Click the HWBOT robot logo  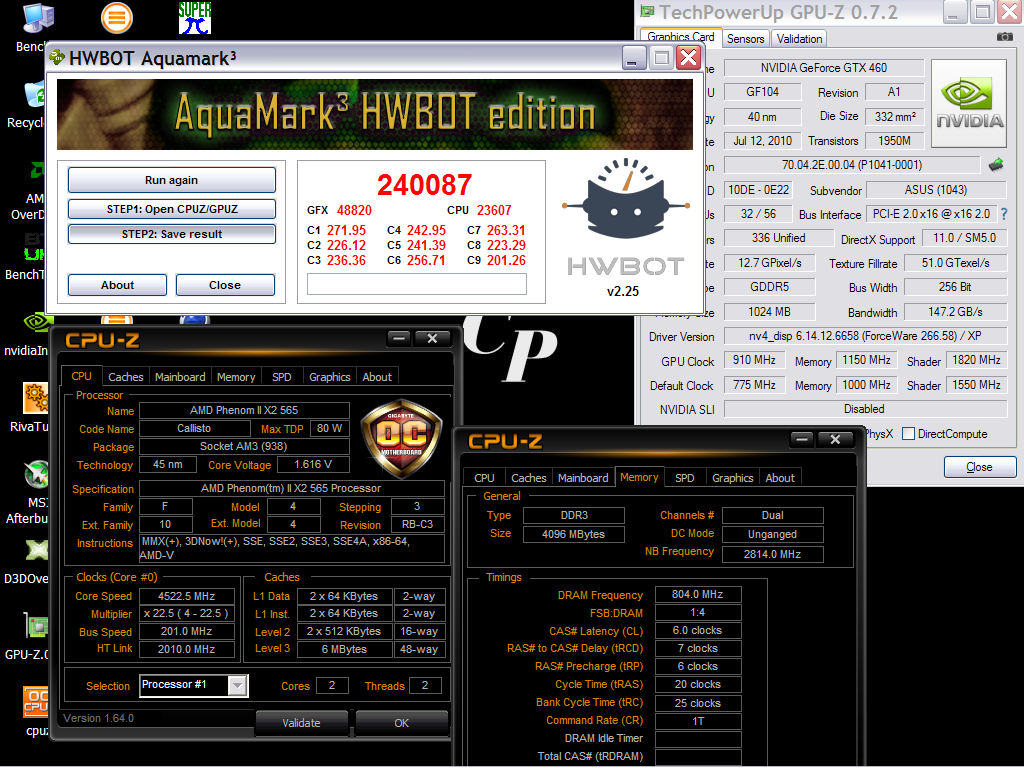point(625,200)
